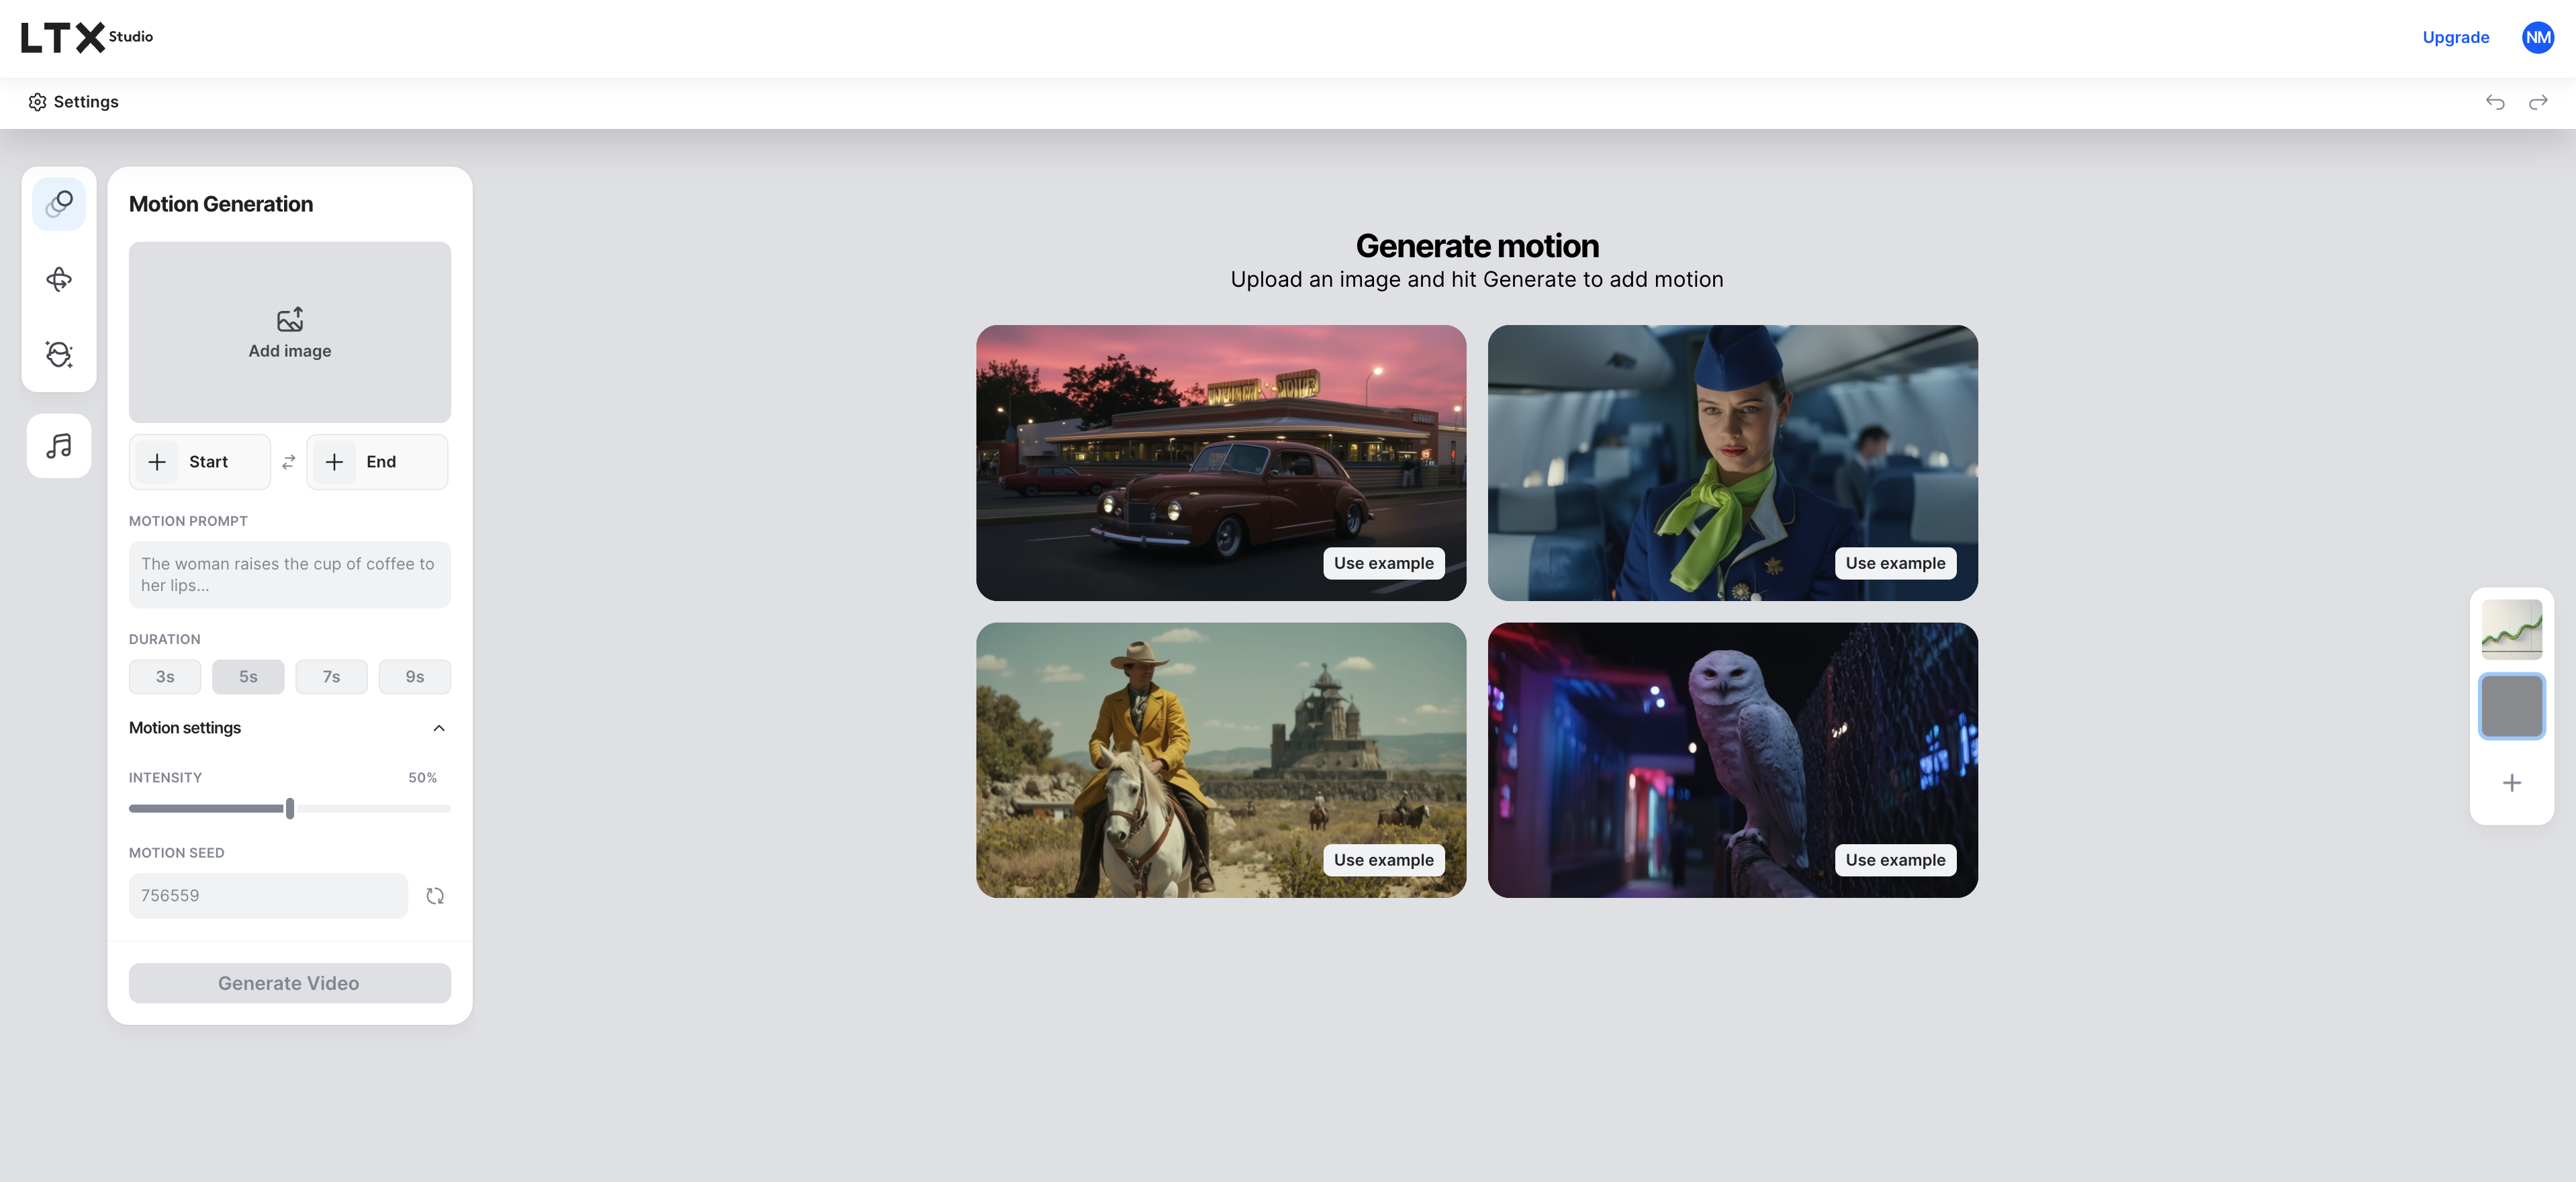Randomize the motion seed with refresh icon
Screen dimensions: 2576x1182
[x=435, y=896]
